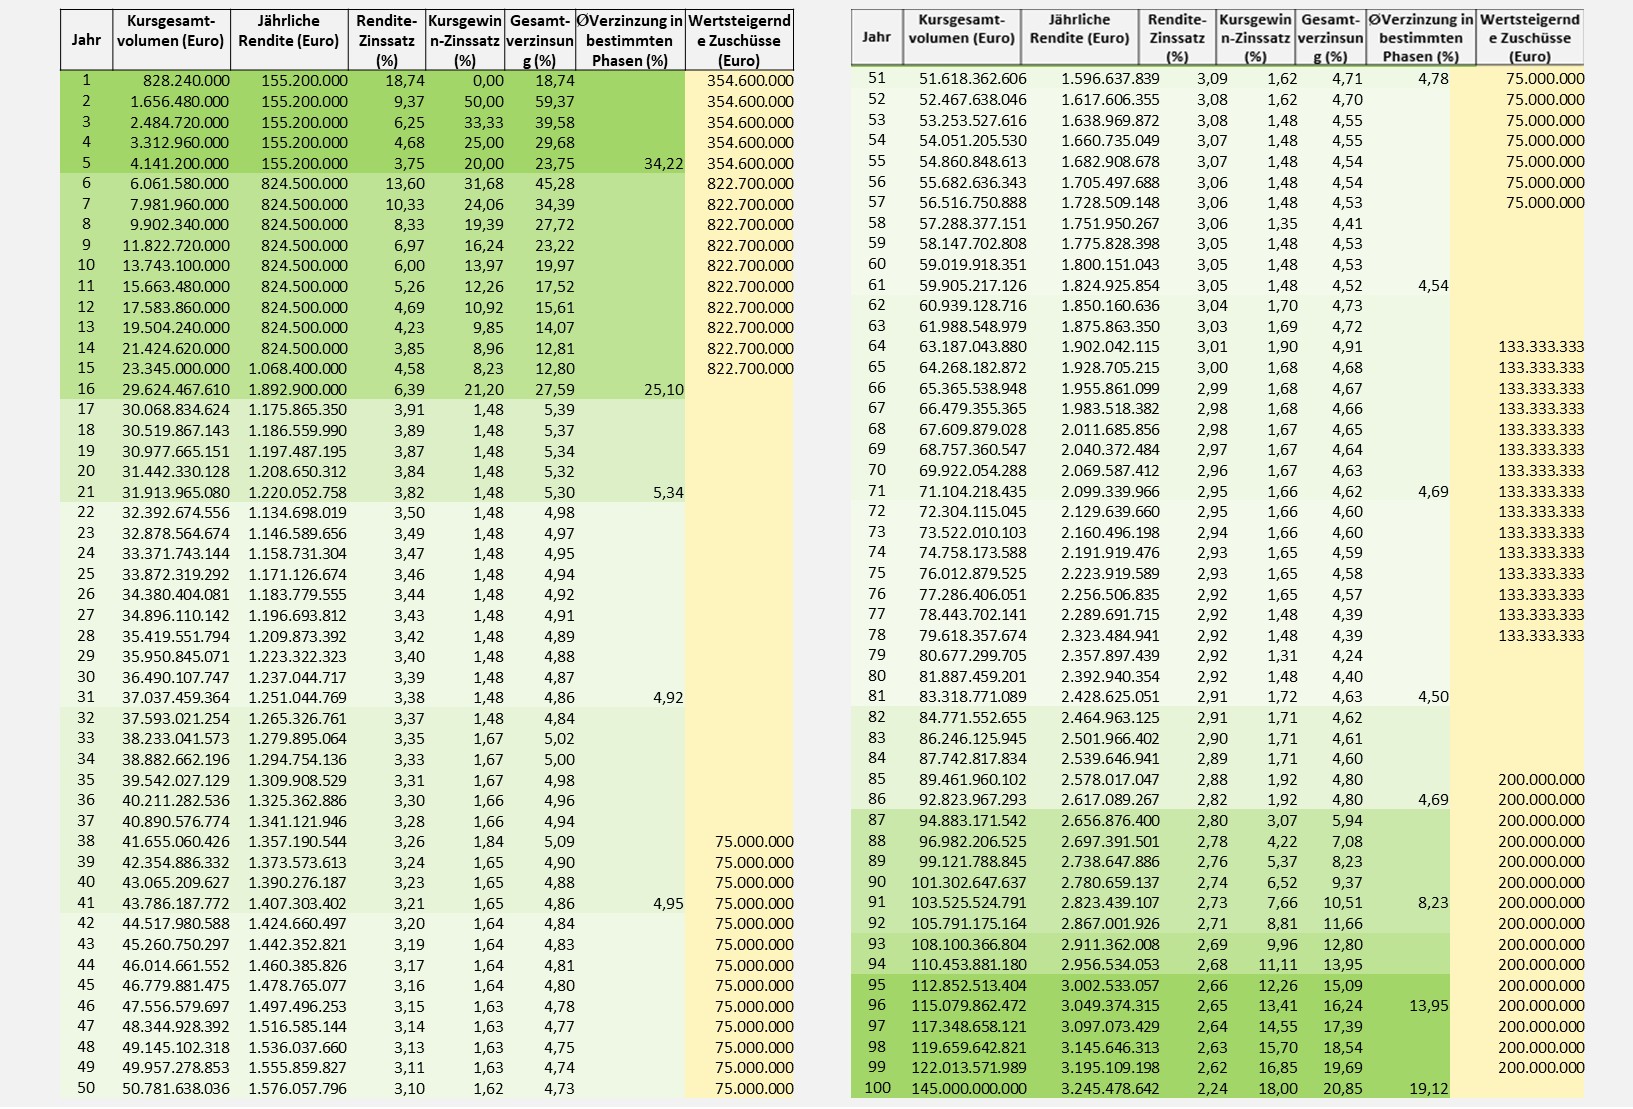Select cell value 110.453.881.180
The height and width of the screenshot is (1109, 1633).
pyautogui.click(x=969, y=965)
